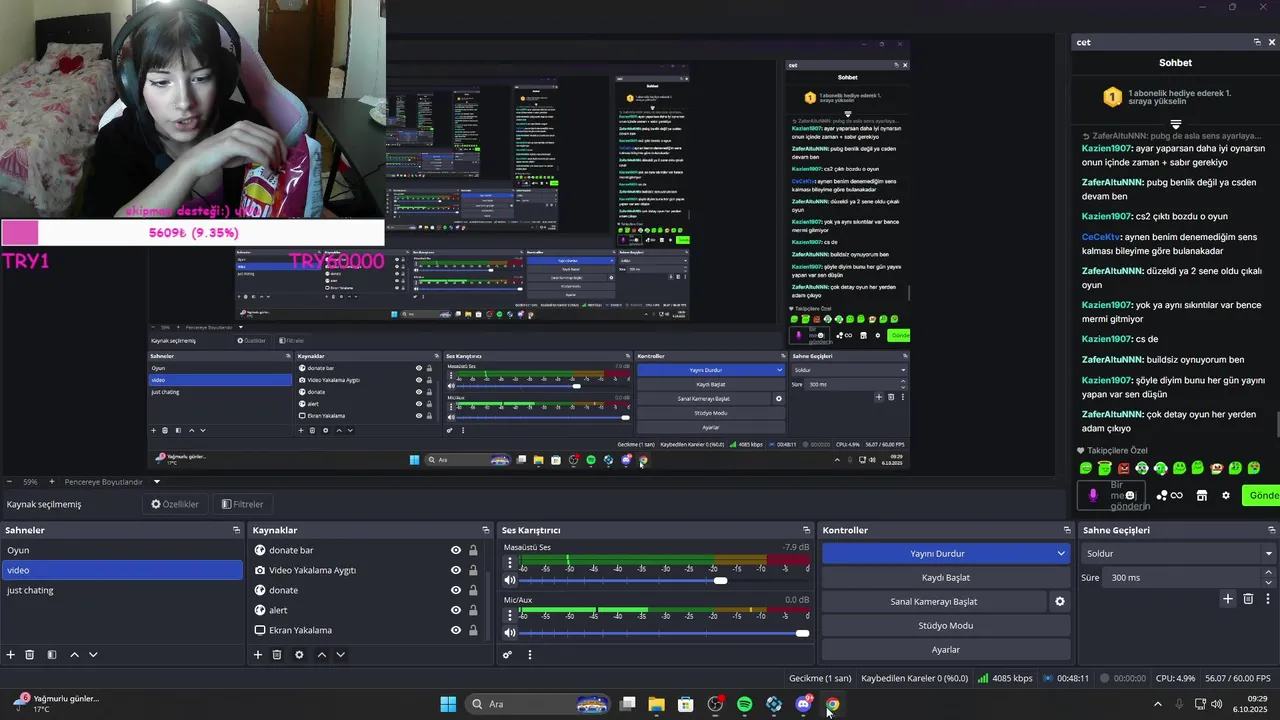Viewport: 1280px width, 720px height.
Task: Open chat settings gear icon
Action: point(1226,495)
